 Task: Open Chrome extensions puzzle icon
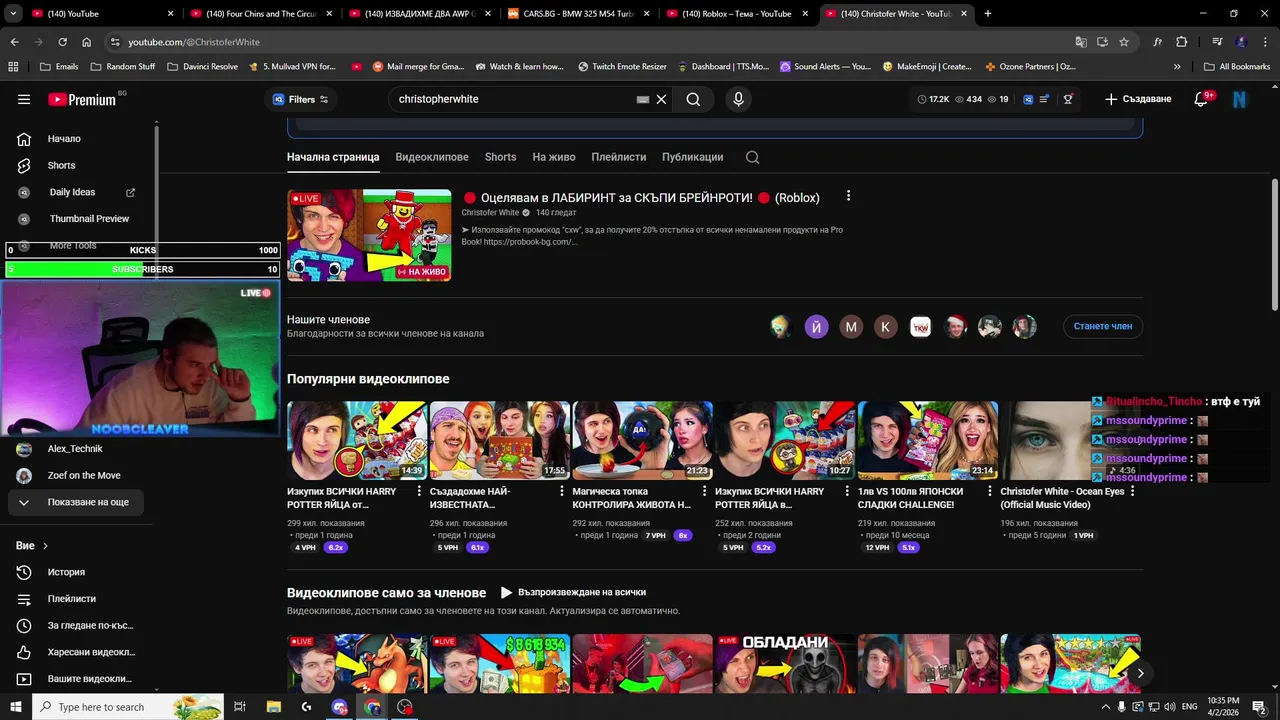1182,42
